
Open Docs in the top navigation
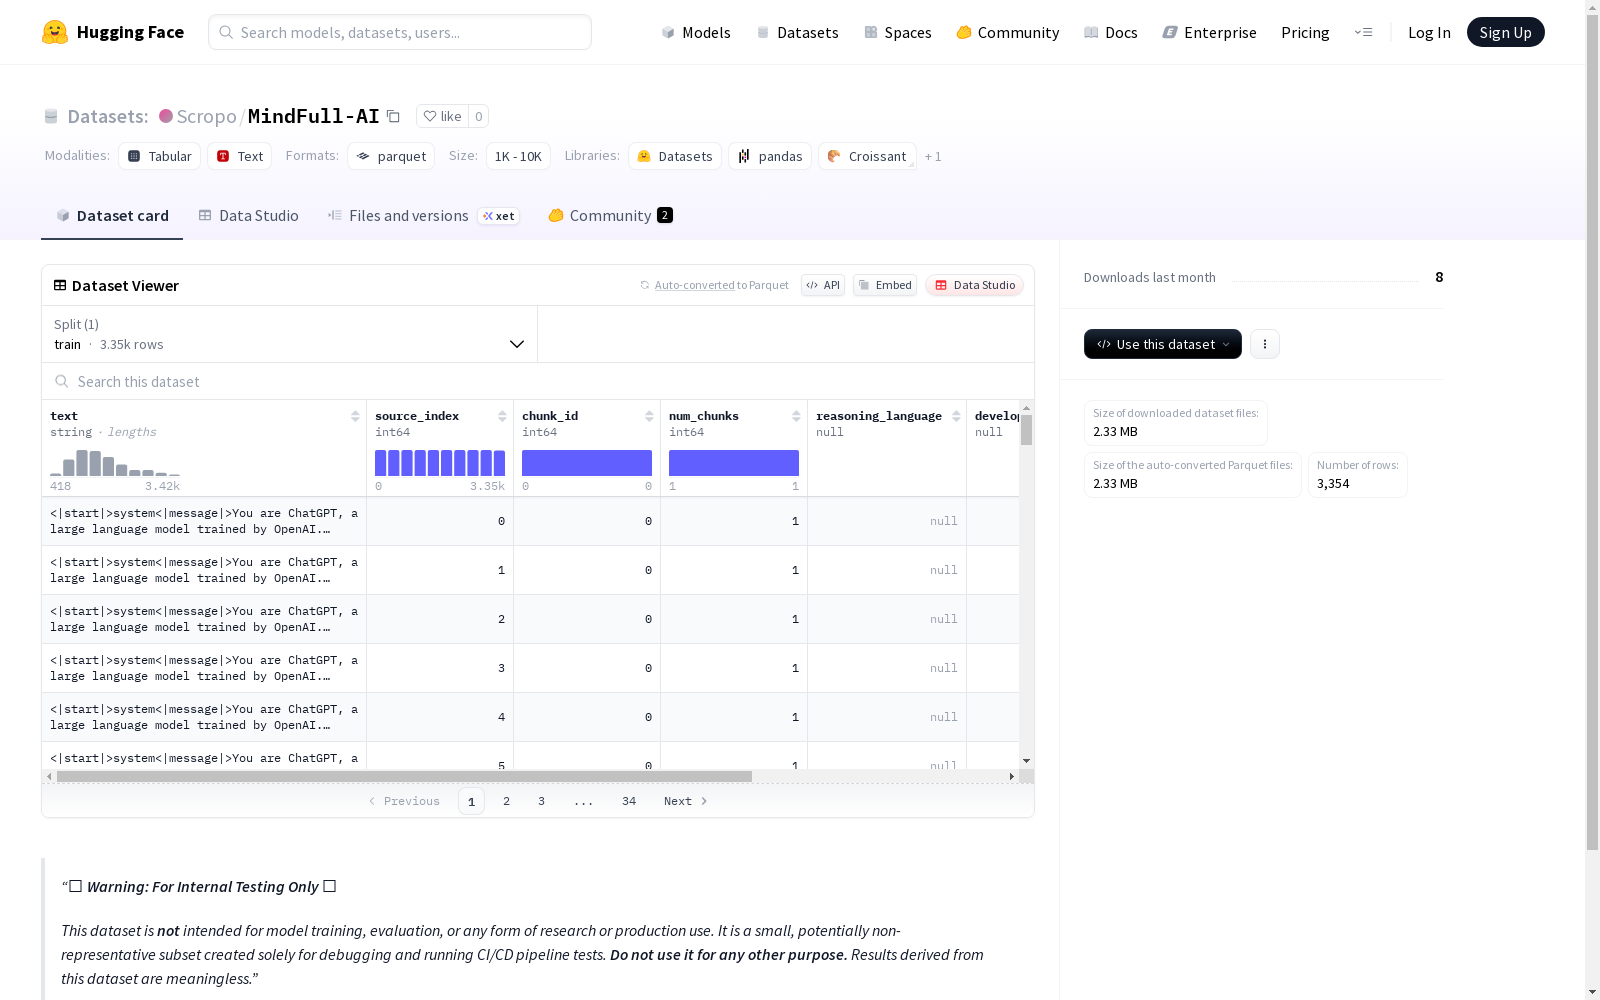pyautogui.click(x=1111, y=32)
